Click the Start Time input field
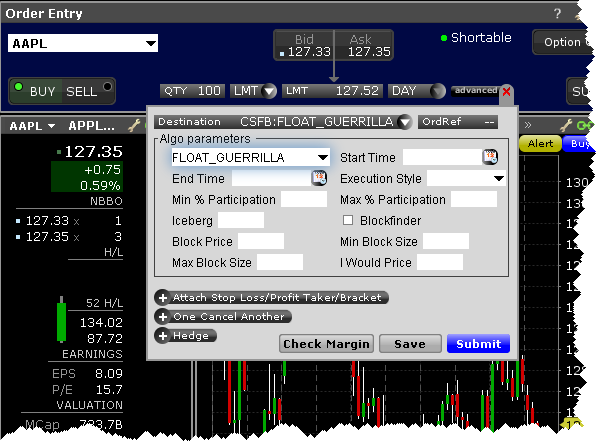The width and height of the screenshot is (603, 446). 442,157
